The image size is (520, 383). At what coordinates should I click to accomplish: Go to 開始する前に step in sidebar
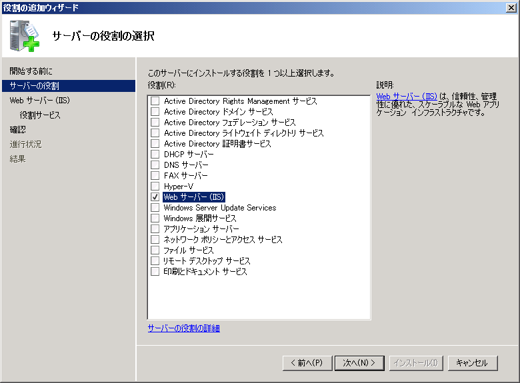[x=31, y=71]
